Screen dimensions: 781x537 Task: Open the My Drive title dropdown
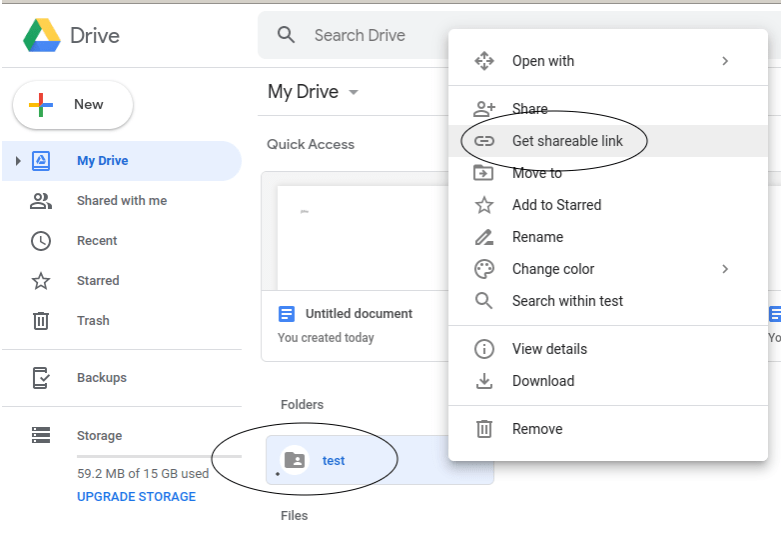353,93
